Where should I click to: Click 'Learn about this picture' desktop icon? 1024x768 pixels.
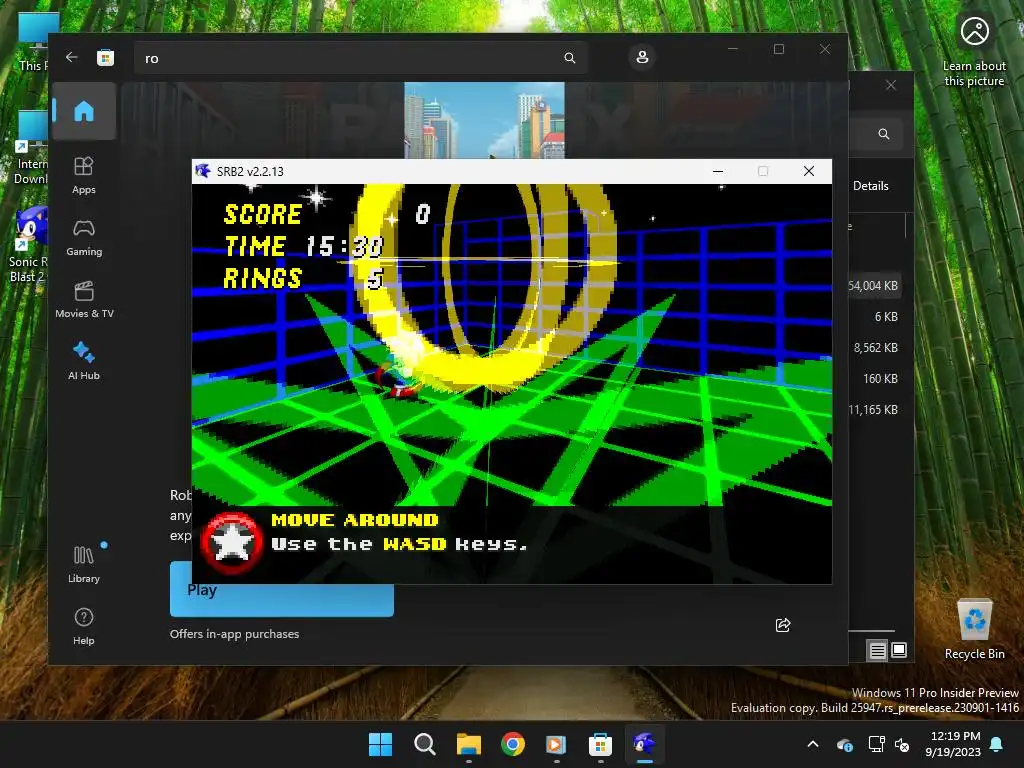pyautogui.click(x=974, y=51)
